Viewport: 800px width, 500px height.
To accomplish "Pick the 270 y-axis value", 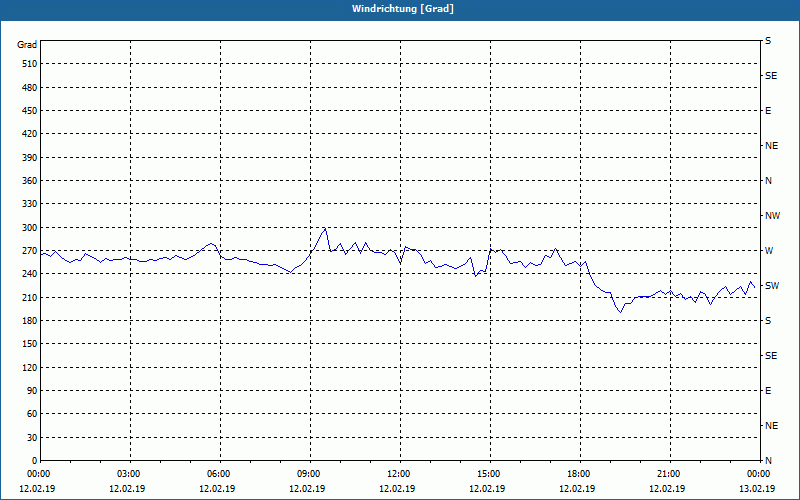I will (30, 251).
